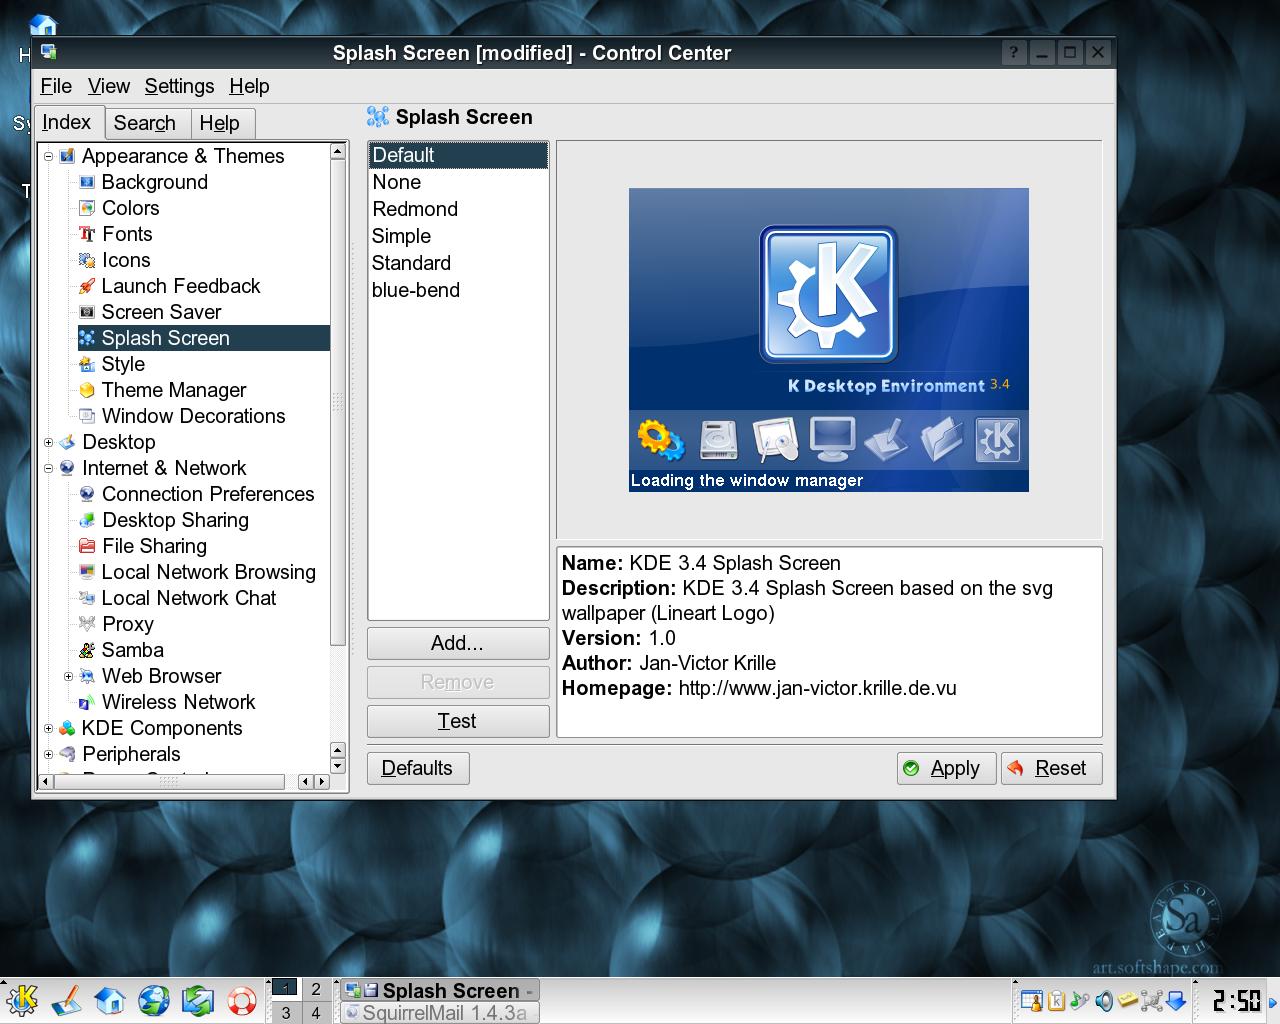This screenshot has width=1280, height=1024.
Task: Click the File Sharing folder icon
Action: pos(87,546)
